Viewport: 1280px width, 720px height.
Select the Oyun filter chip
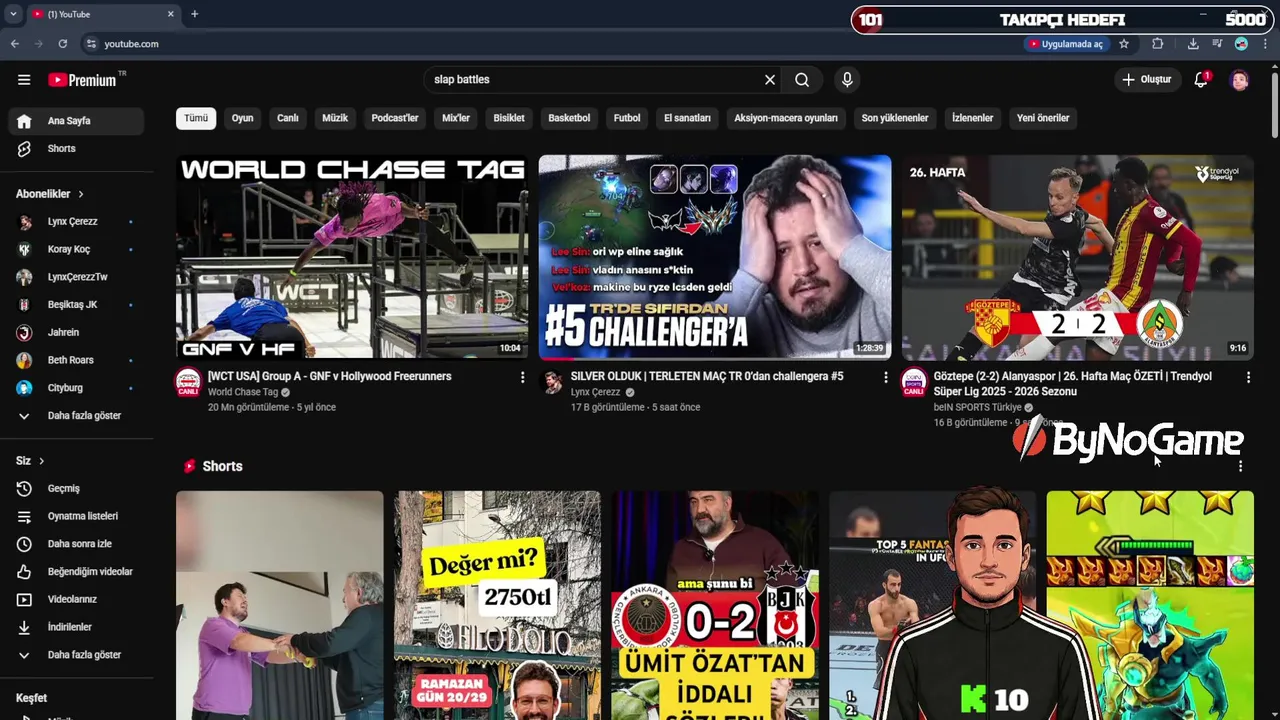[x=243, y=118]
